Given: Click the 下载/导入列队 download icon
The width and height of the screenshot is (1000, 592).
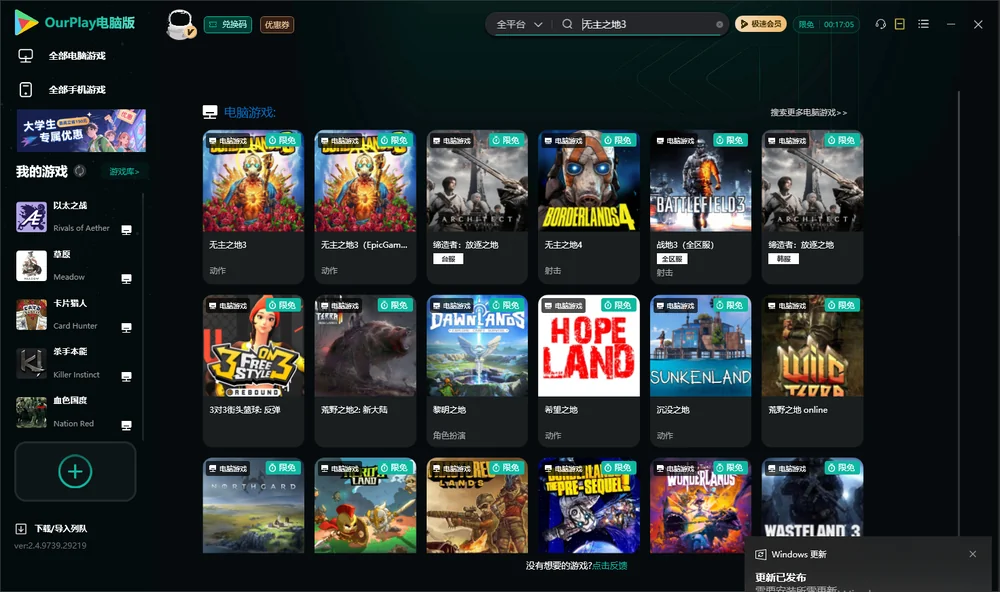Looking at the screenshot, I should click(21, 529).
